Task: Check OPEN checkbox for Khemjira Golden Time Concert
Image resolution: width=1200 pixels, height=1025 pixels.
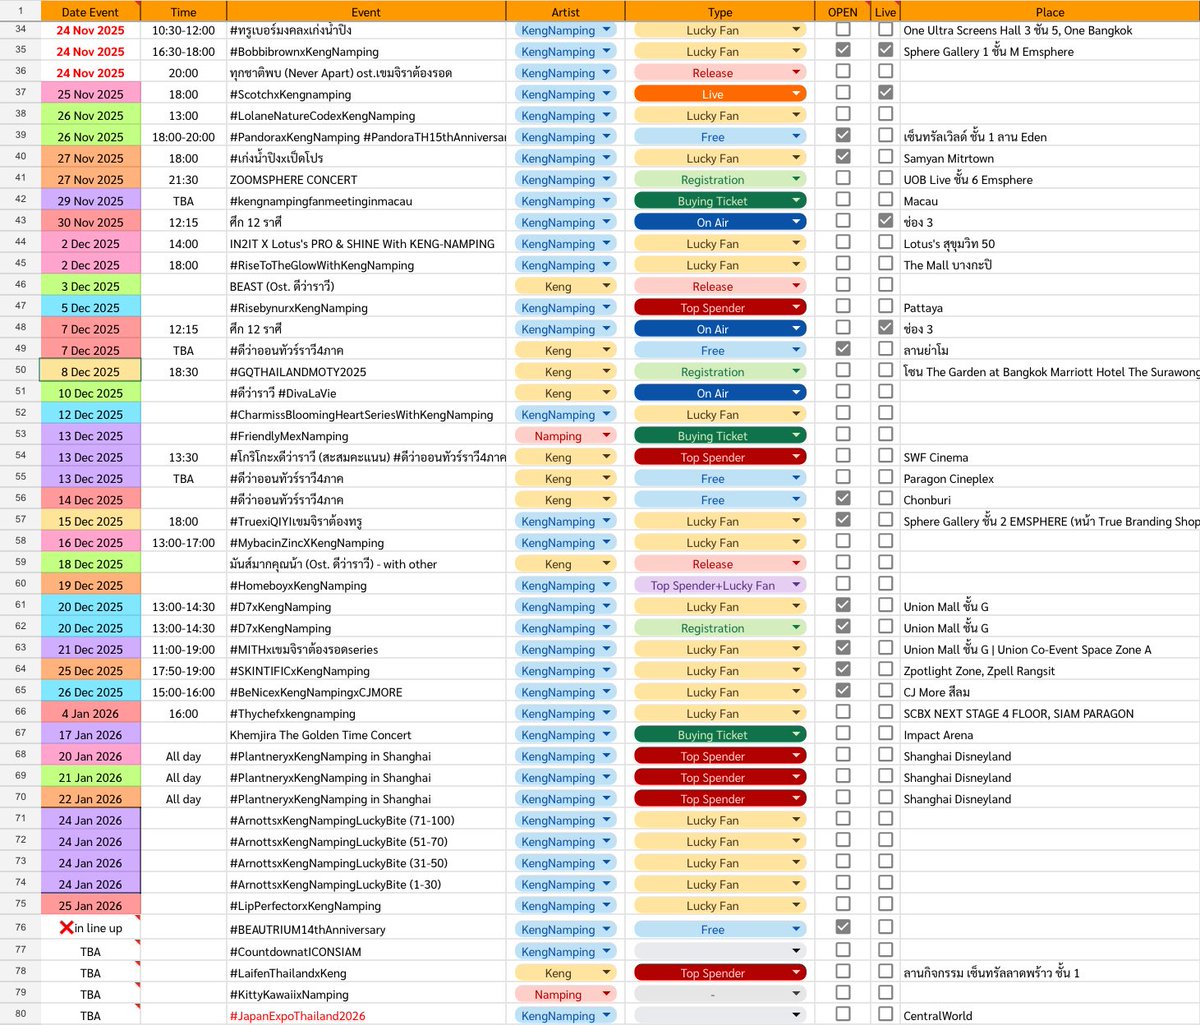Action: point(843,734)
